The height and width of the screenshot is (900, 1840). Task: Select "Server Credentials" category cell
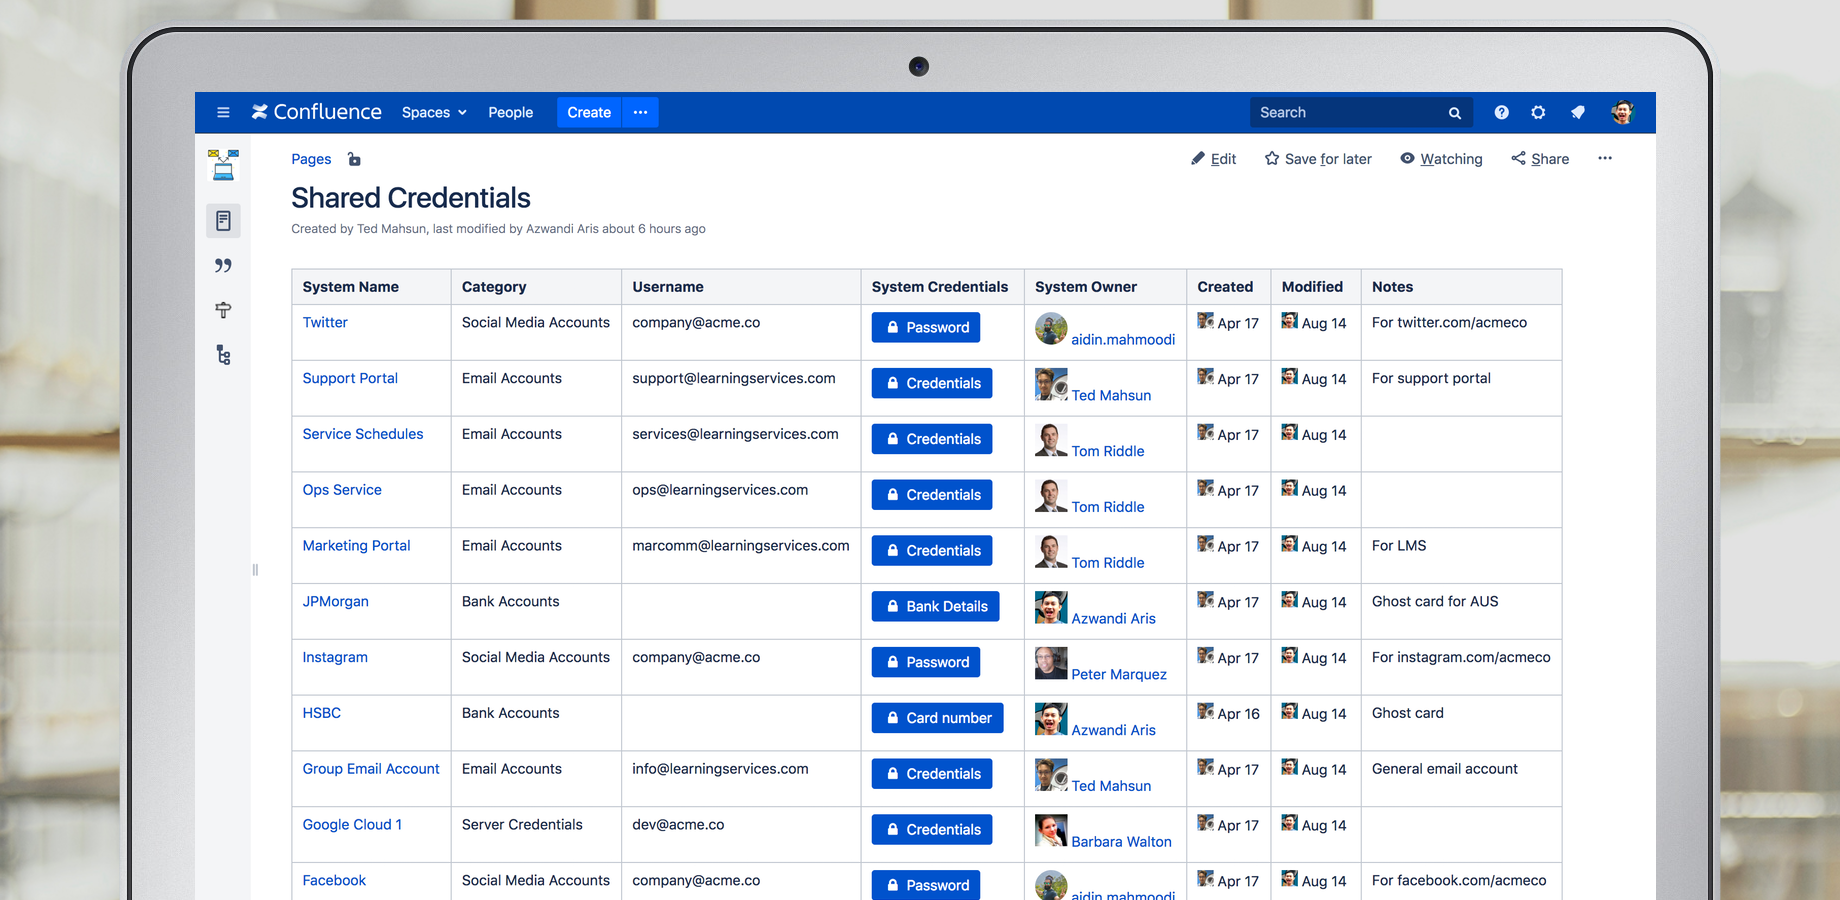coord(522,826)
